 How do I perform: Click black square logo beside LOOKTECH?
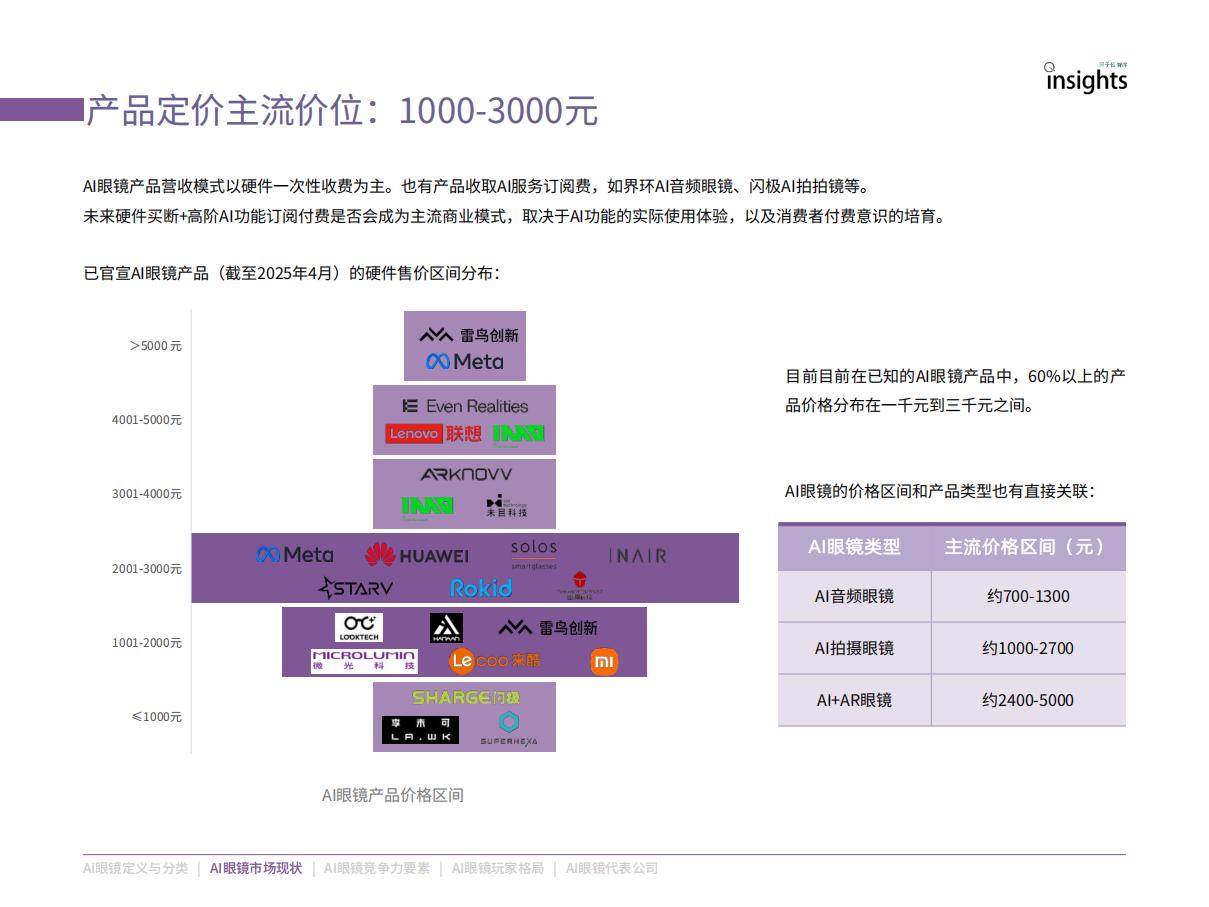[x=446, y=628]
